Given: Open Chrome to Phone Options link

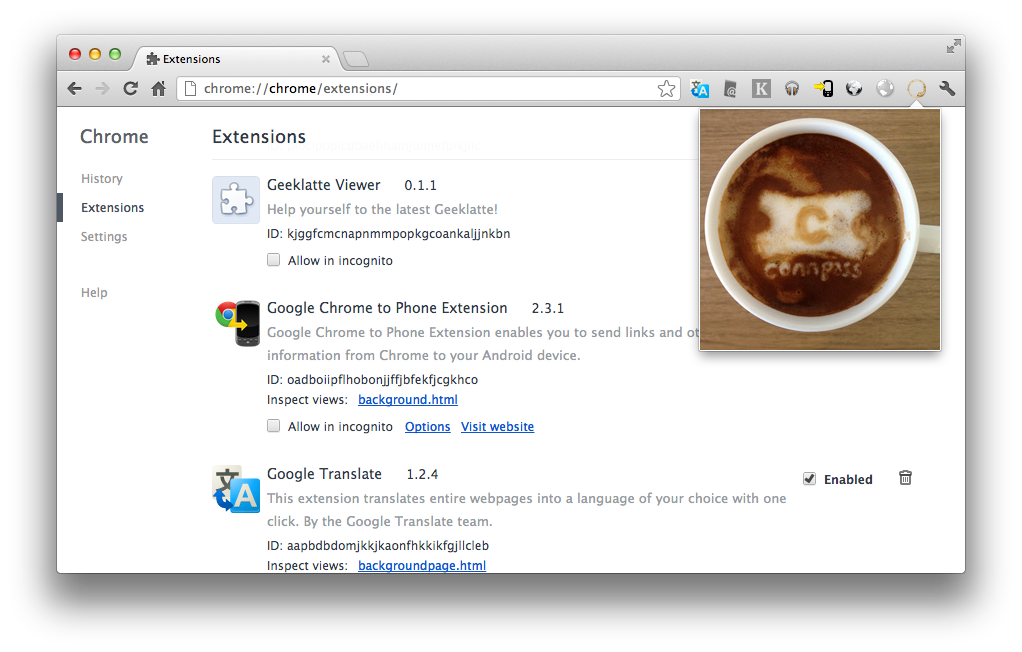Looking at the screenshot, I should coord(428,426).
